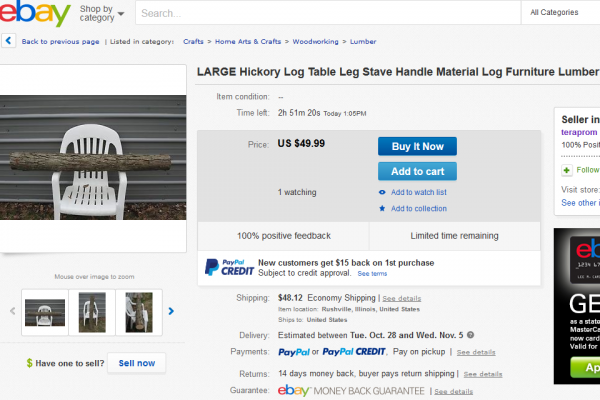Click the back arrow beside 'Back to previous page'
600x400 pixels.
(x=9, y=42)
